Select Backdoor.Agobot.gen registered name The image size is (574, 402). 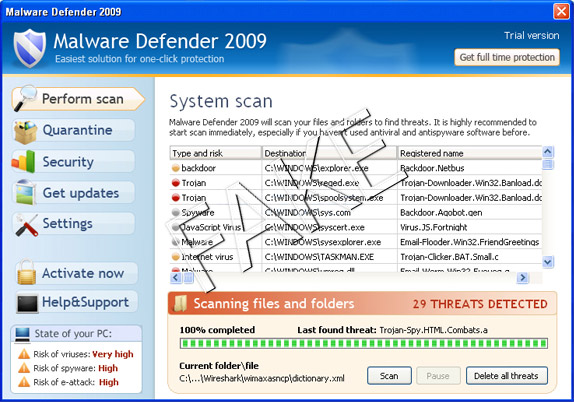(441, 213)
